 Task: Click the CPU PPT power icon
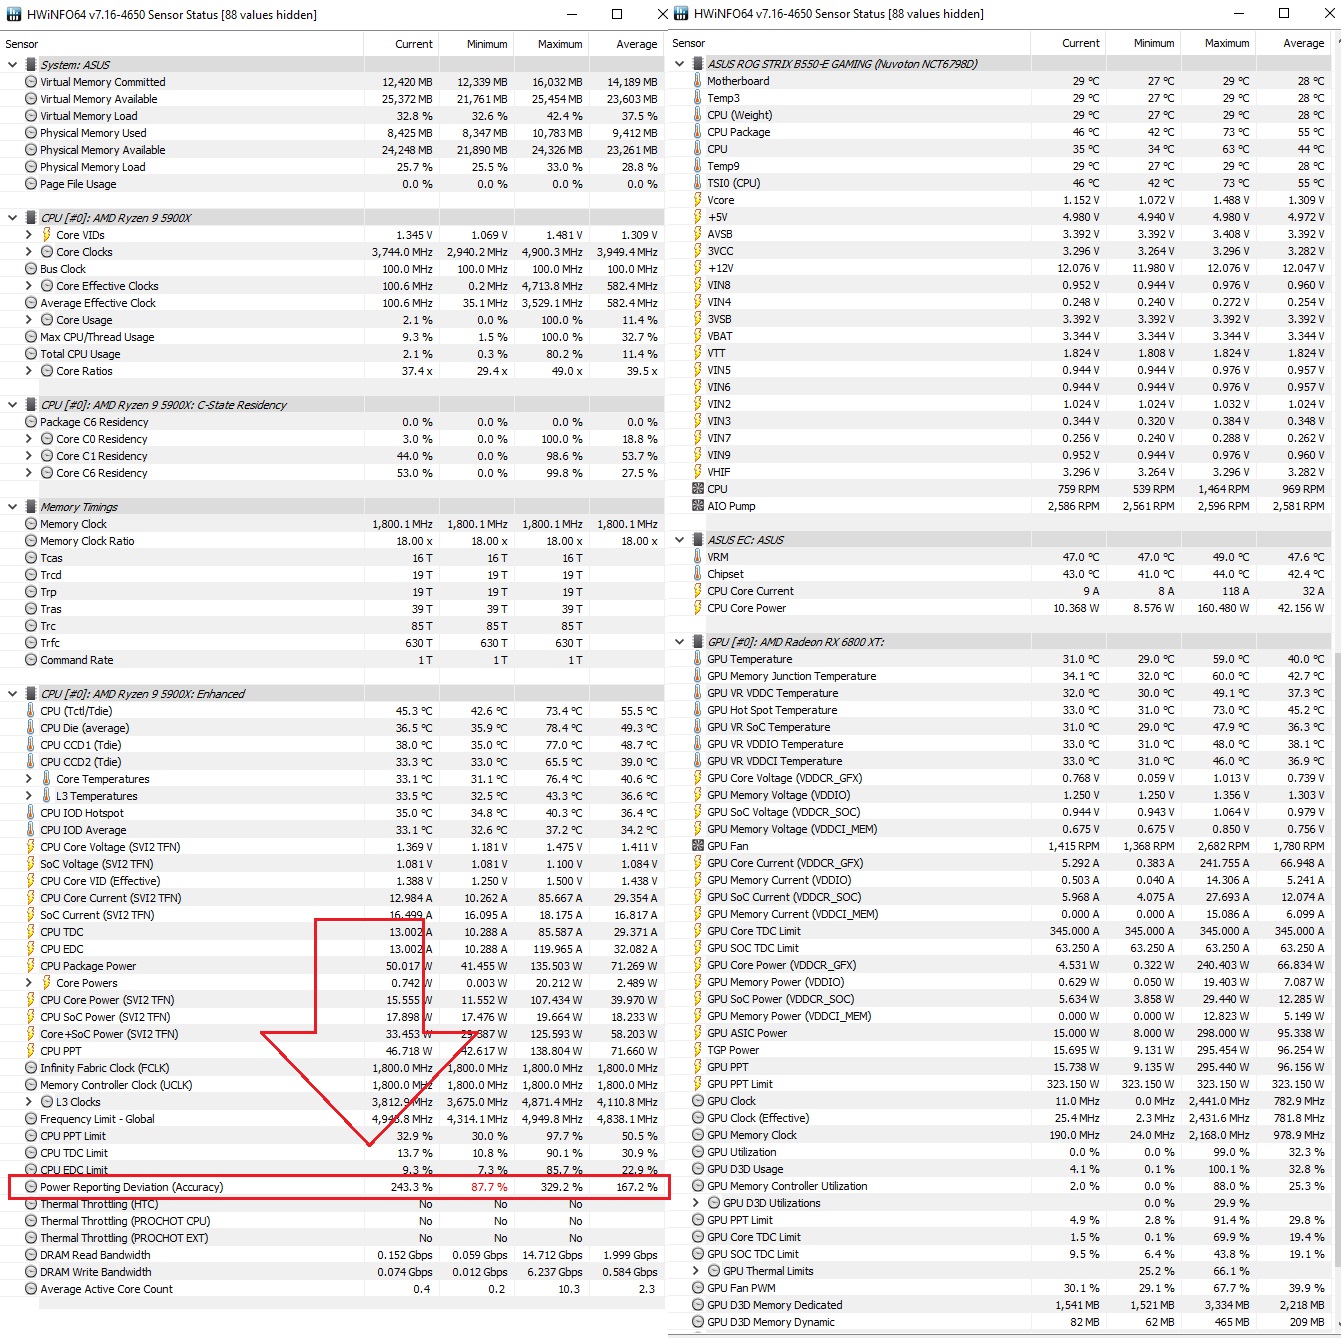tap(31, 1051)
